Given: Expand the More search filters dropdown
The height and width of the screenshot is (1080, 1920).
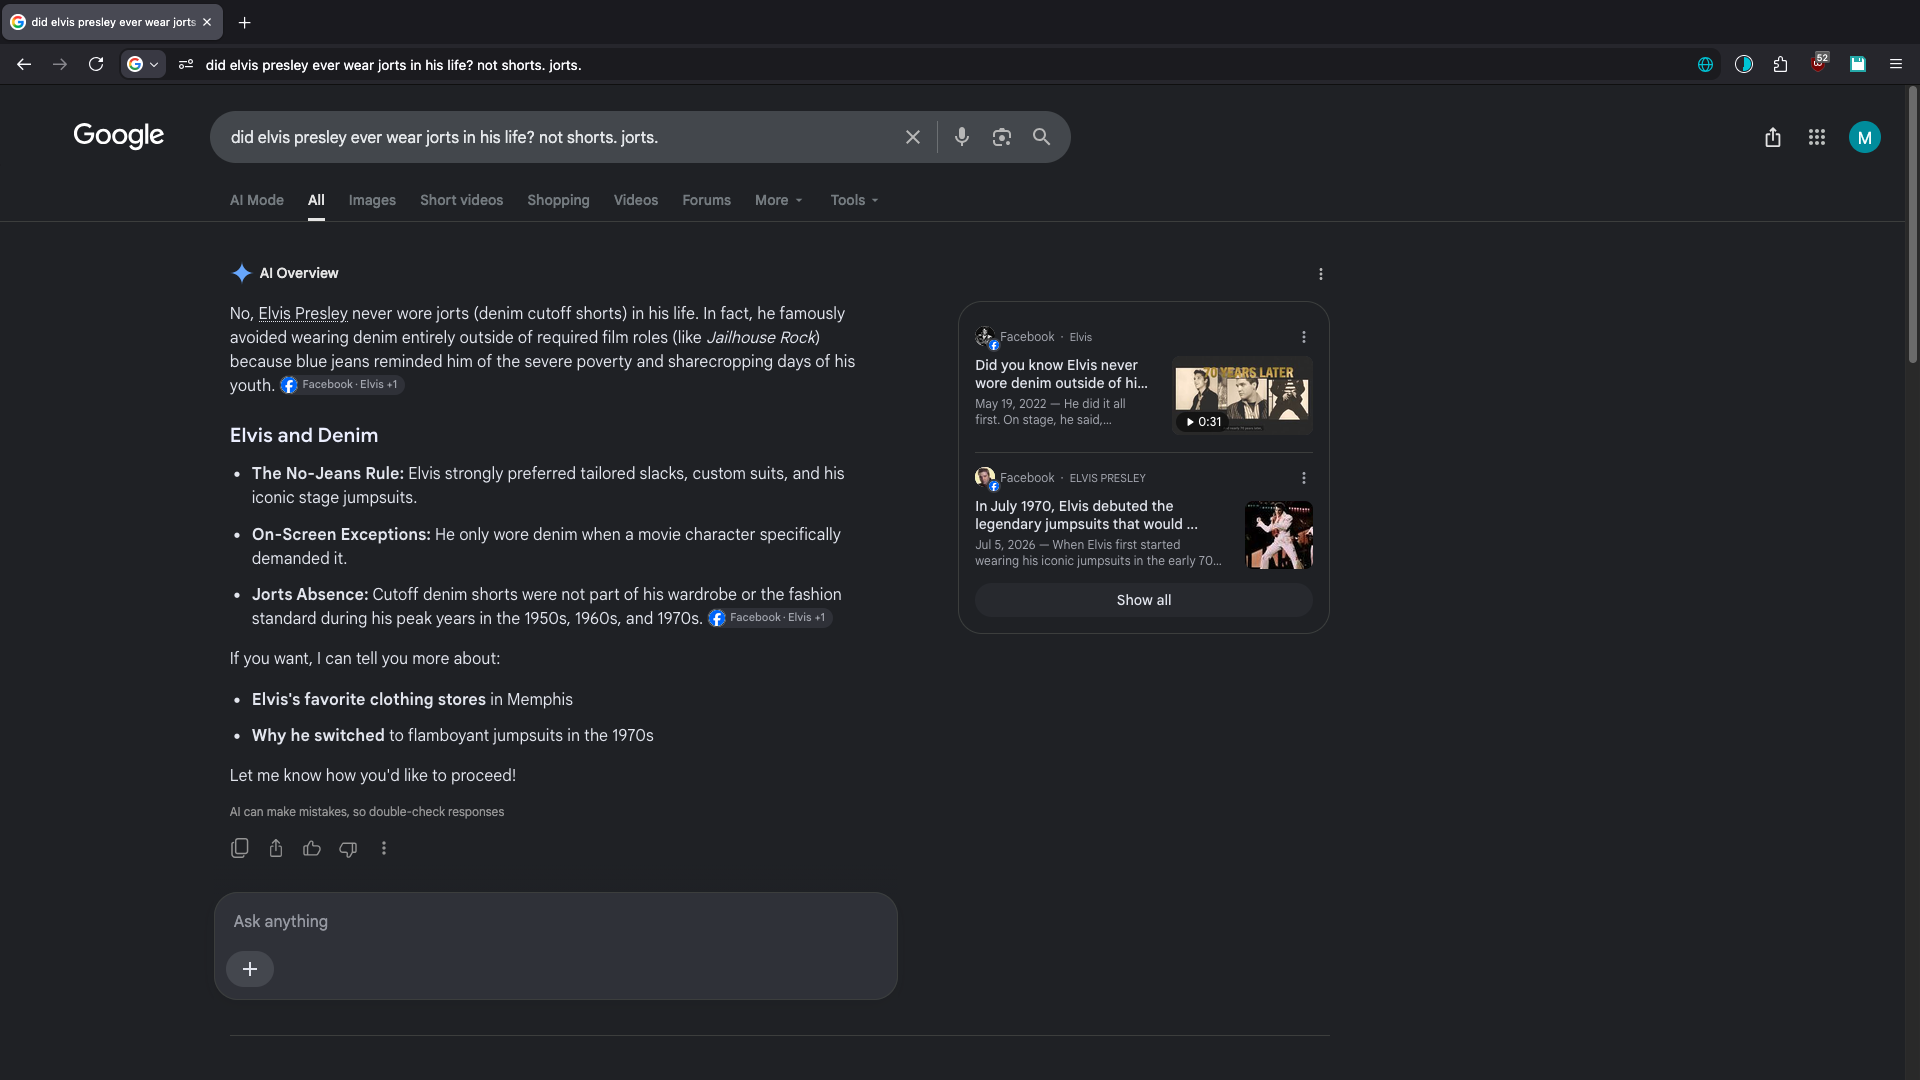Looking at the screenshot, I should (x=779, y=200).
